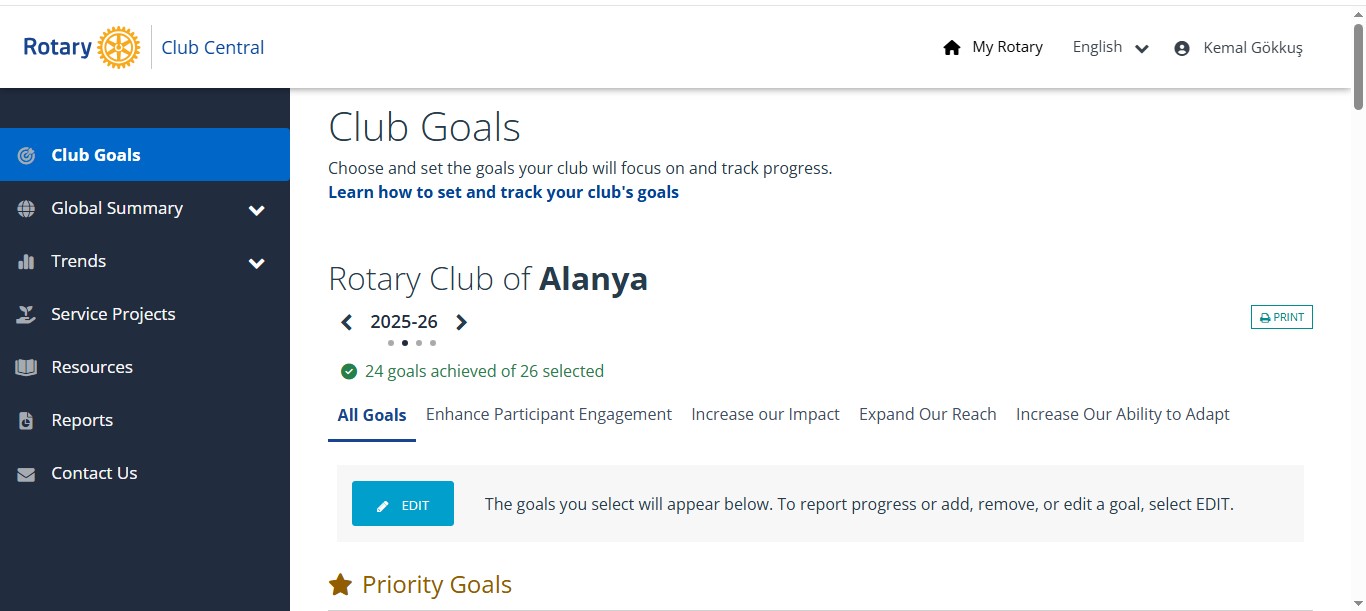Open the goal-setting help link
Image resolution: width=1366 pixels, height=611 pixels.
click(503, 192)
